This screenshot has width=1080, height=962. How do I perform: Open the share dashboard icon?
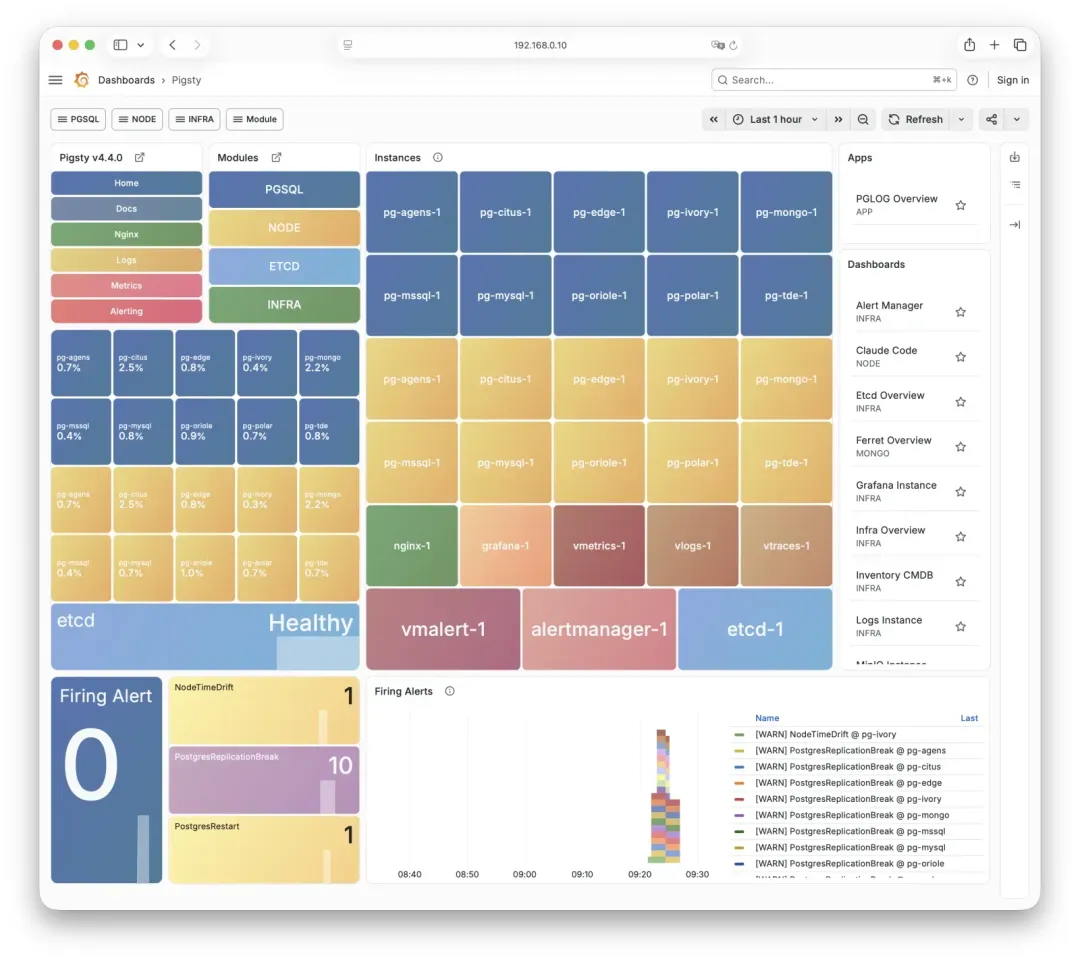click(991, 119)
